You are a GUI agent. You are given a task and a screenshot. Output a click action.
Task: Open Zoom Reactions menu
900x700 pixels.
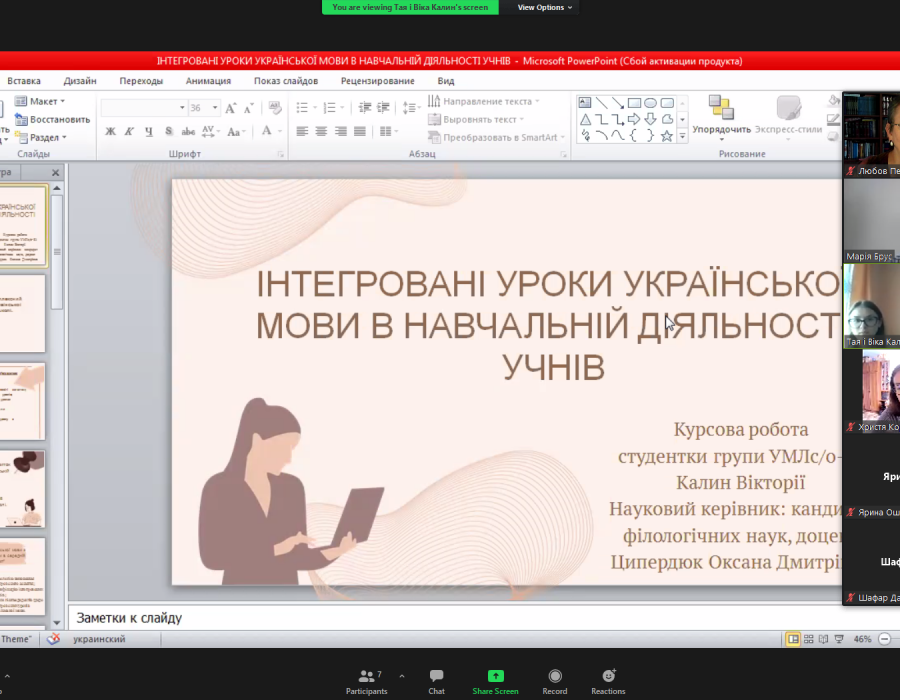click(608, 681)
